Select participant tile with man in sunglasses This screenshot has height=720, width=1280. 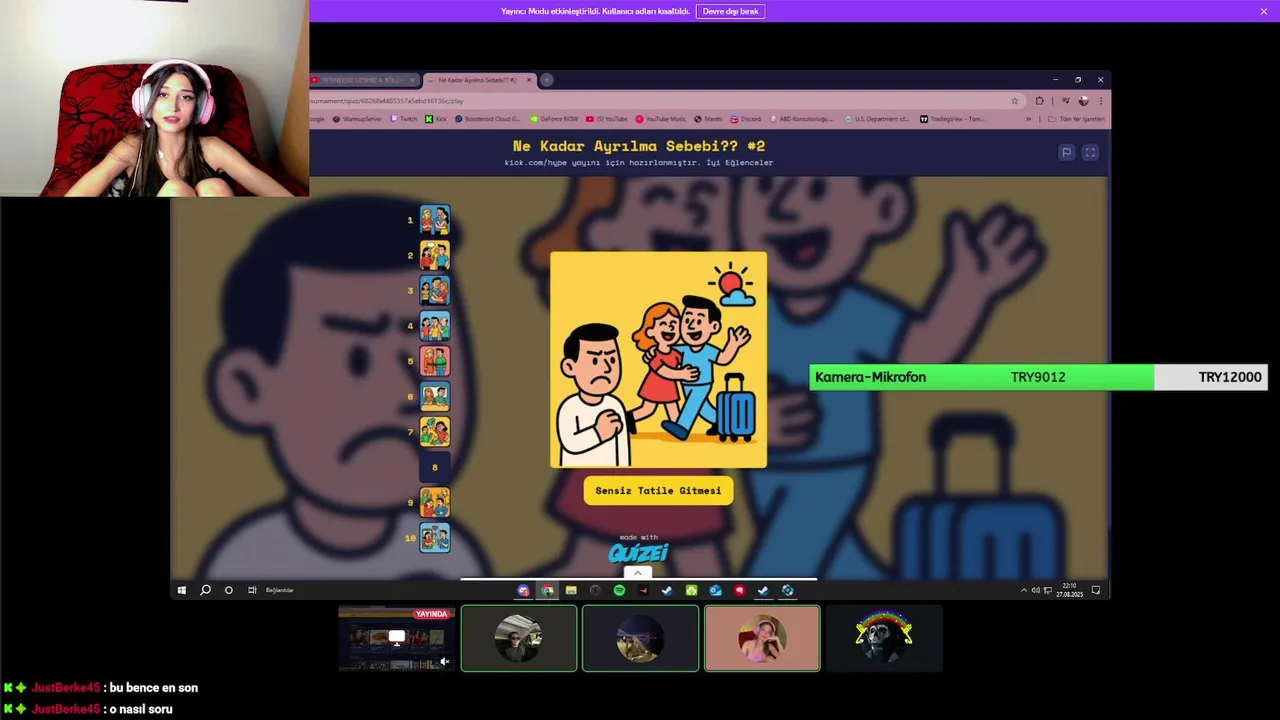[519, 639]
